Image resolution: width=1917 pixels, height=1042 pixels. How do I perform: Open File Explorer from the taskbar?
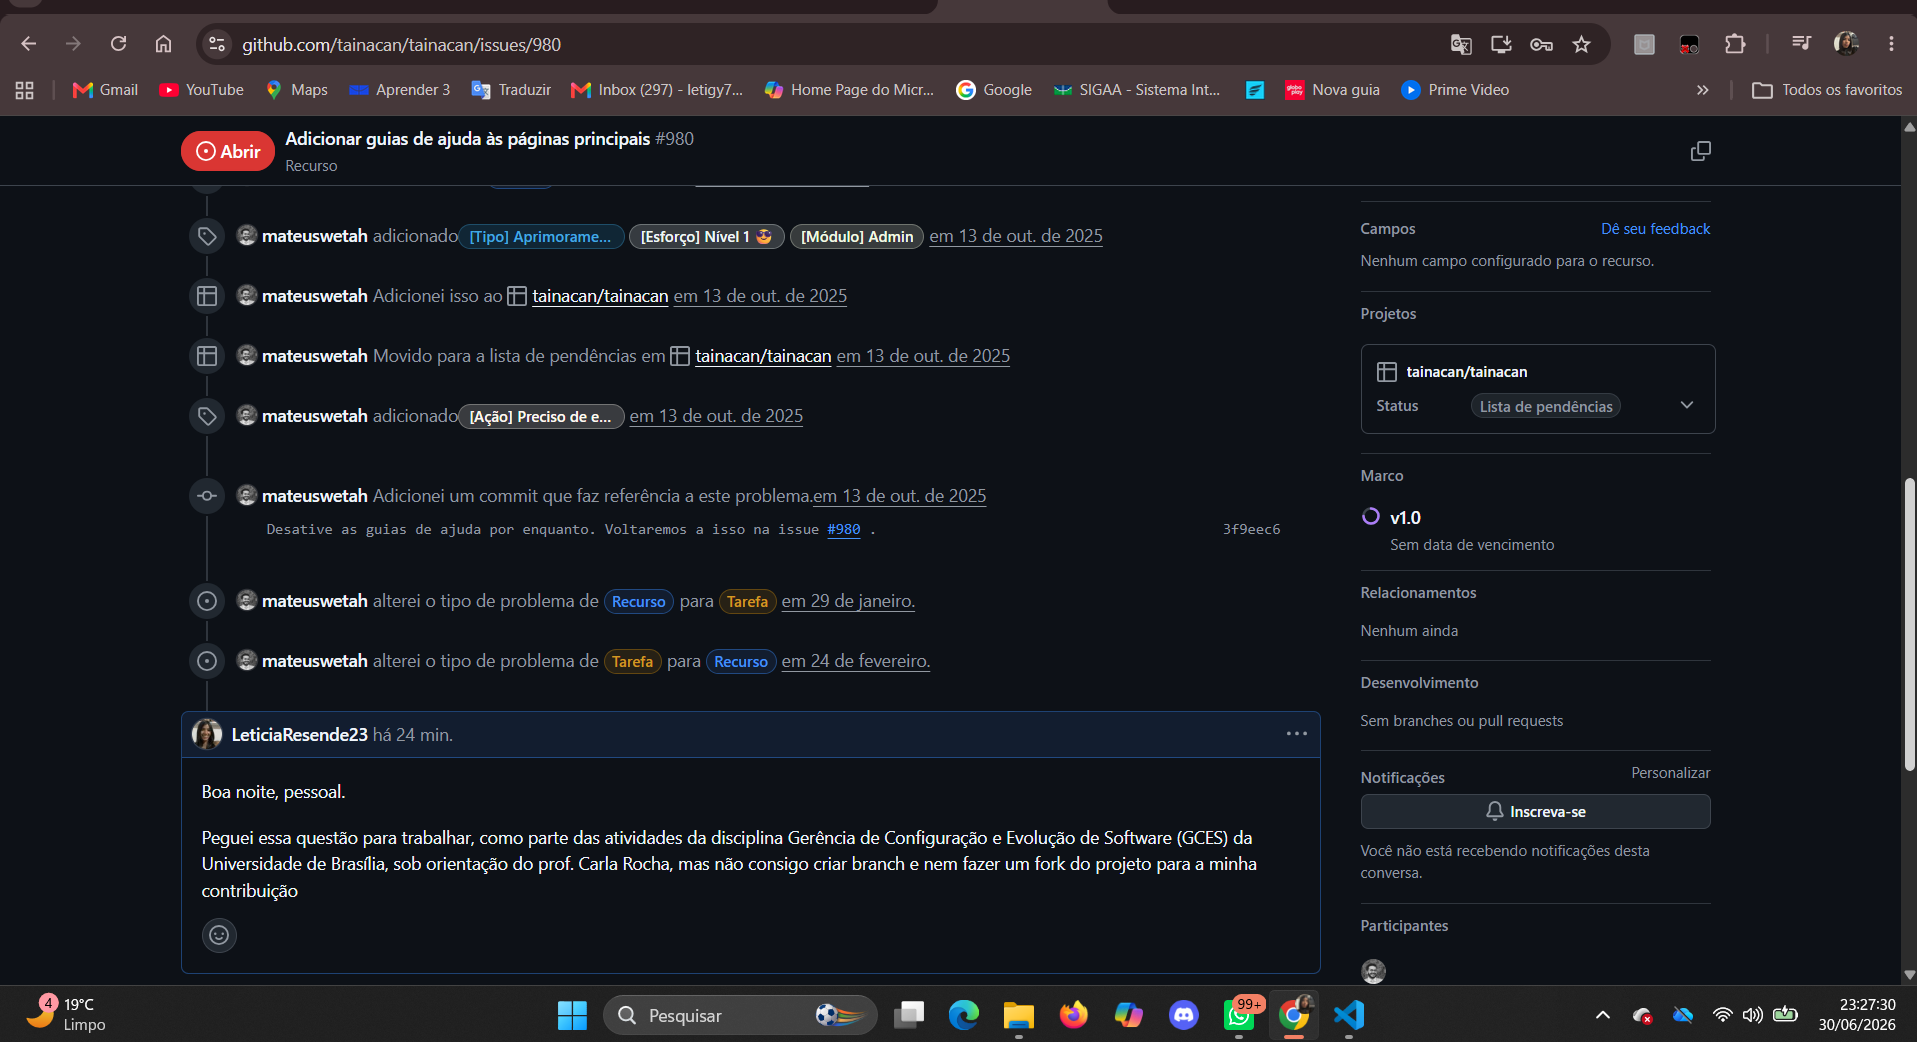point(1019,1015)
